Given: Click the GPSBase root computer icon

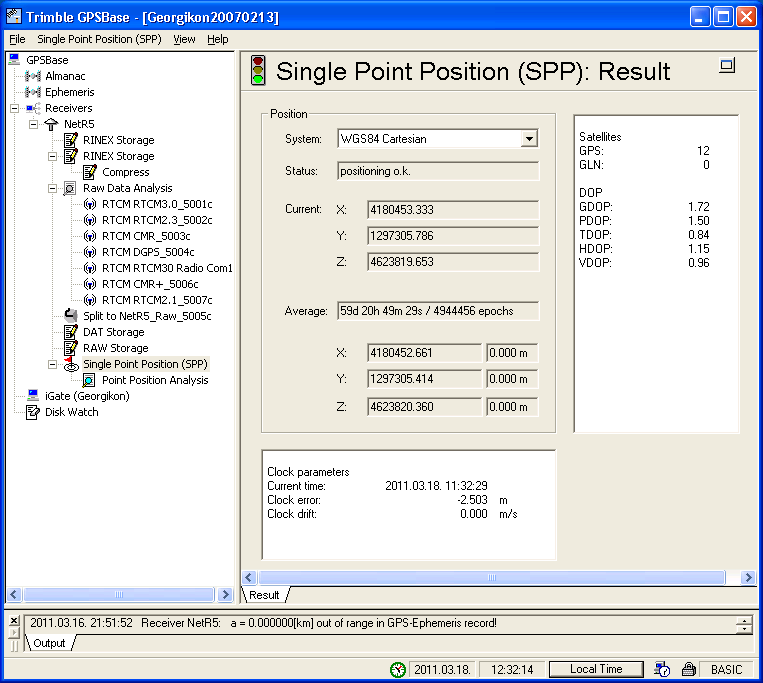Looking at the screenshot, I should pos(14,60).
